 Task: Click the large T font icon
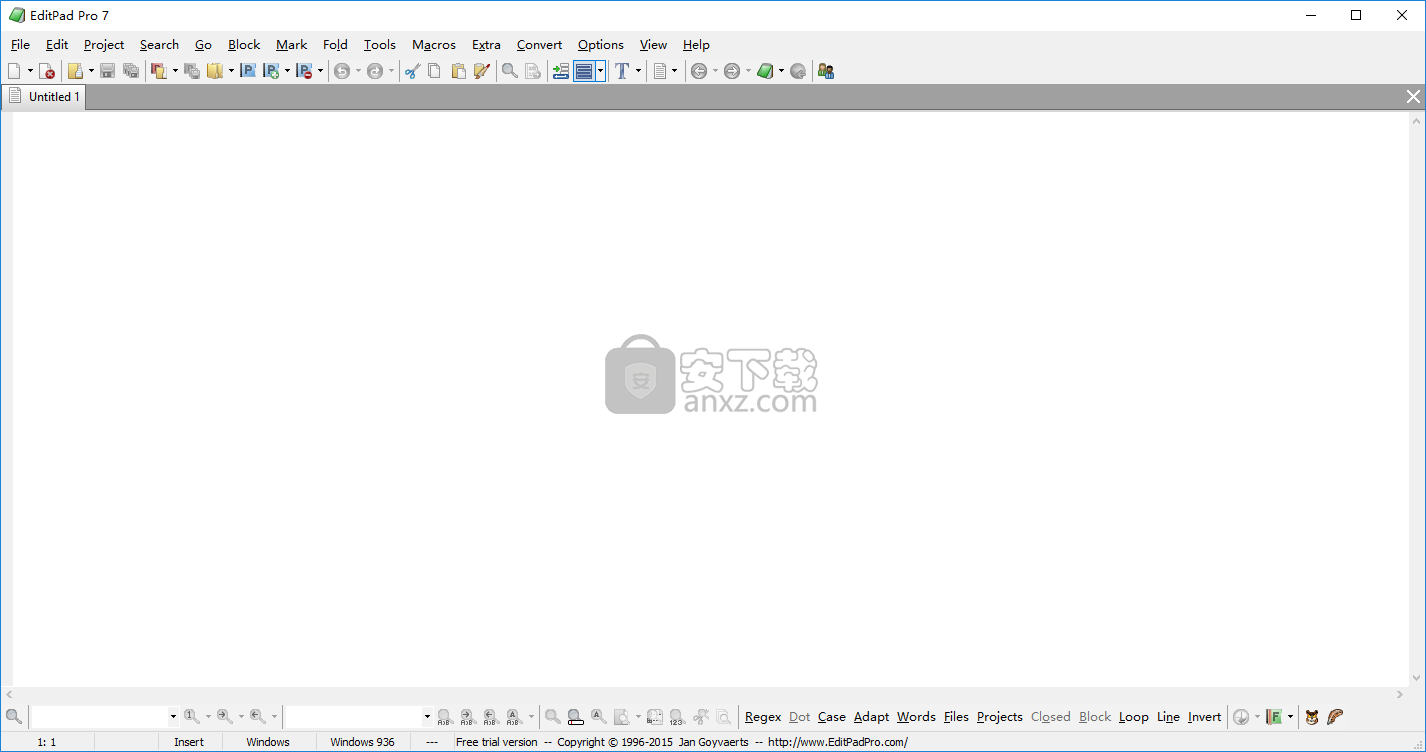(622, 71)
